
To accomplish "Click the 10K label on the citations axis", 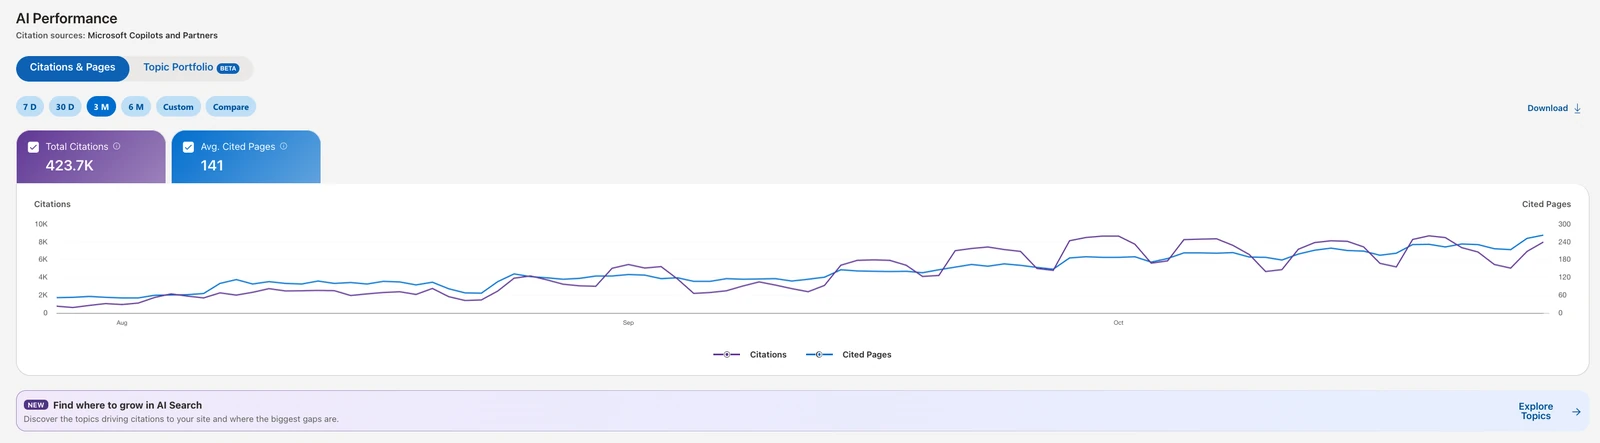I will [41, 224].
